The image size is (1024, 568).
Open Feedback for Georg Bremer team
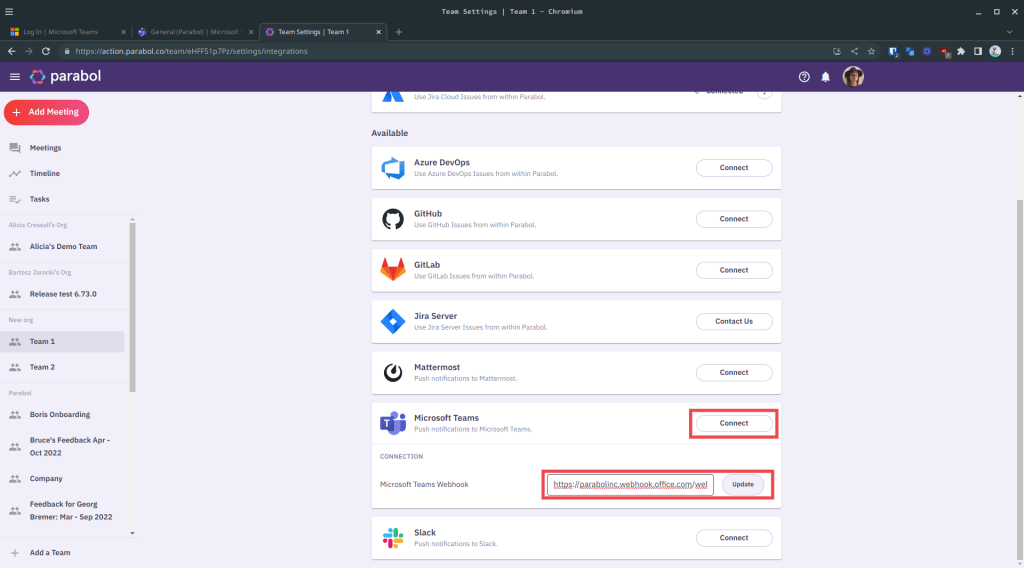[63, 511]
